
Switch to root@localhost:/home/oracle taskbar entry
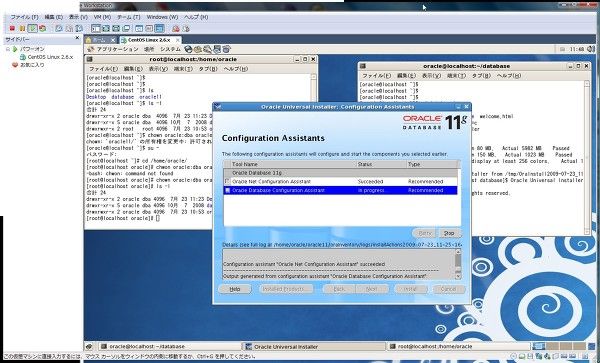[x=458, y=347]
